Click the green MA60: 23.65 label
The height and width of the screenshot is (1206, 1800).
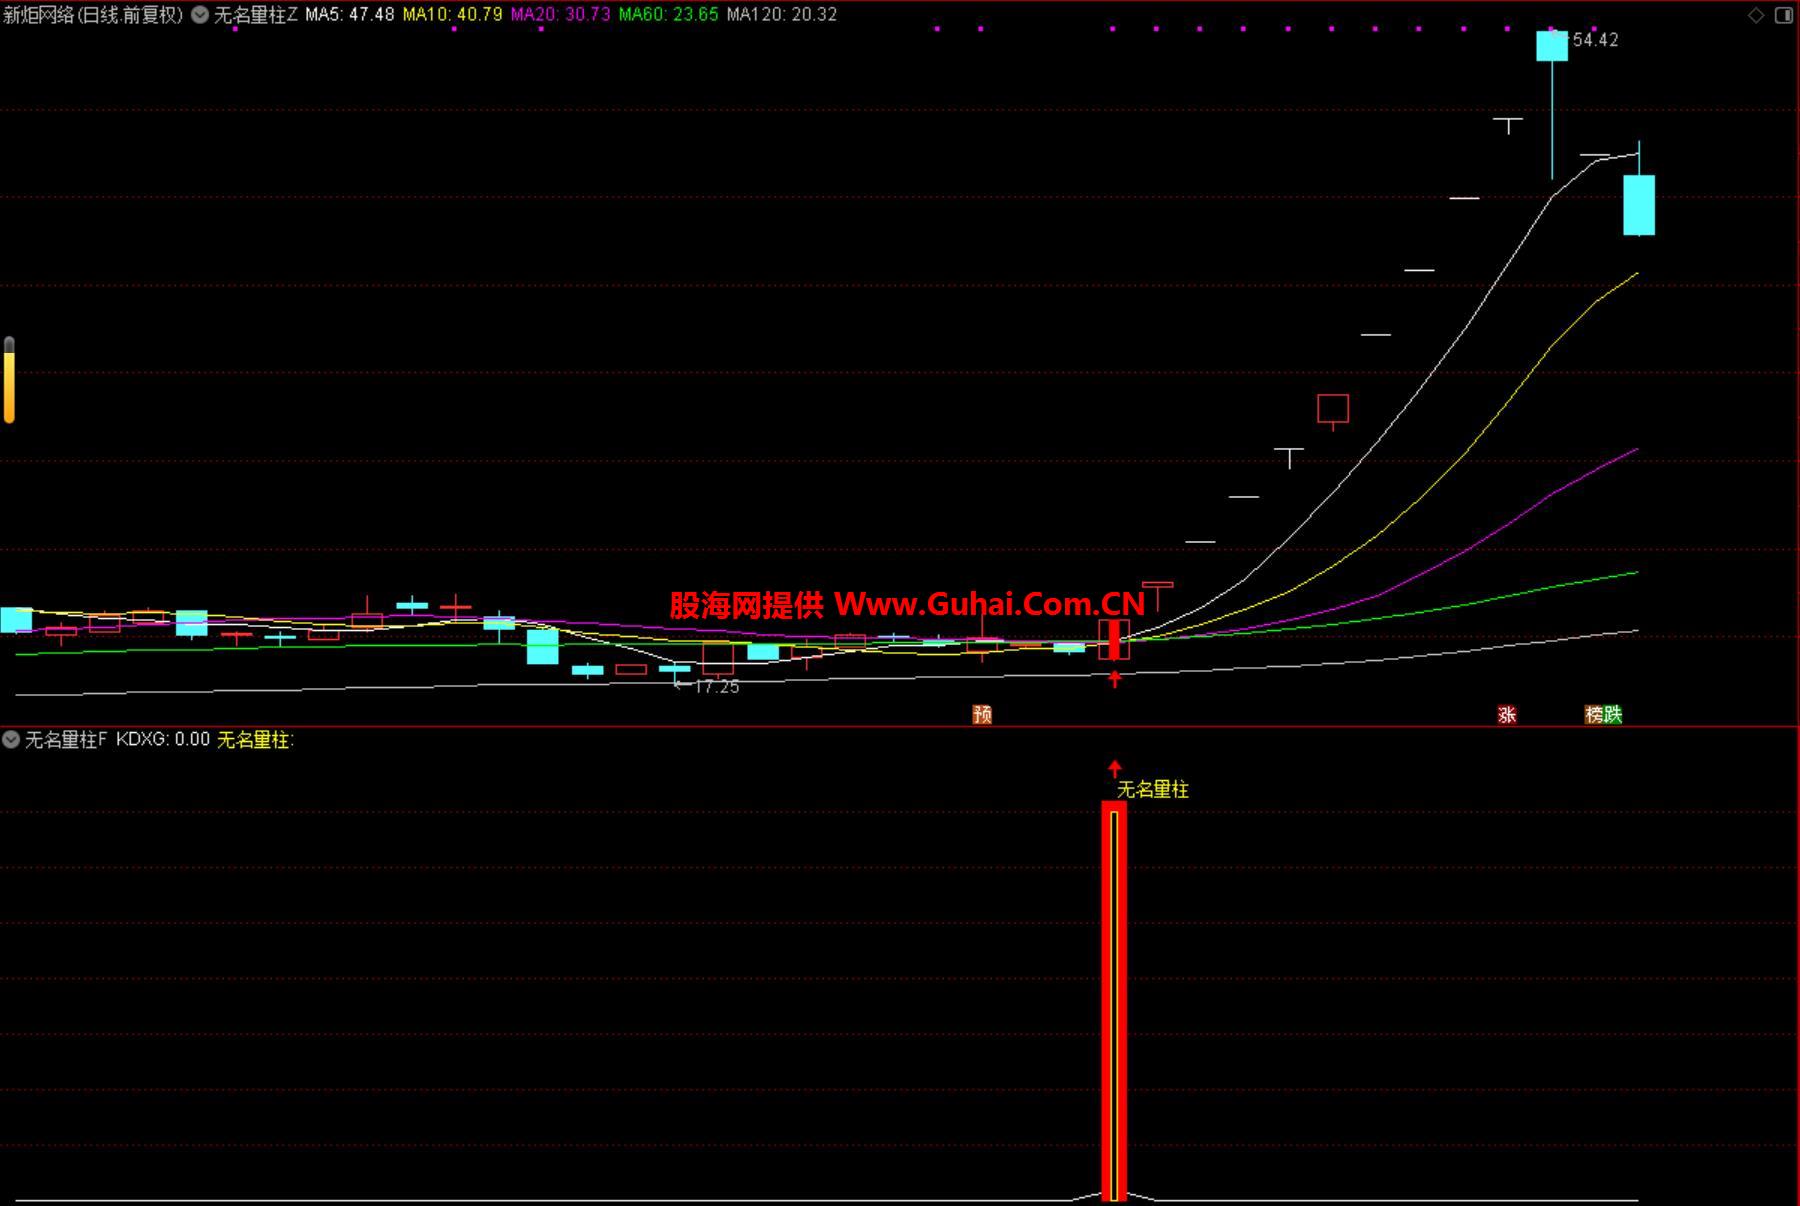668,15
